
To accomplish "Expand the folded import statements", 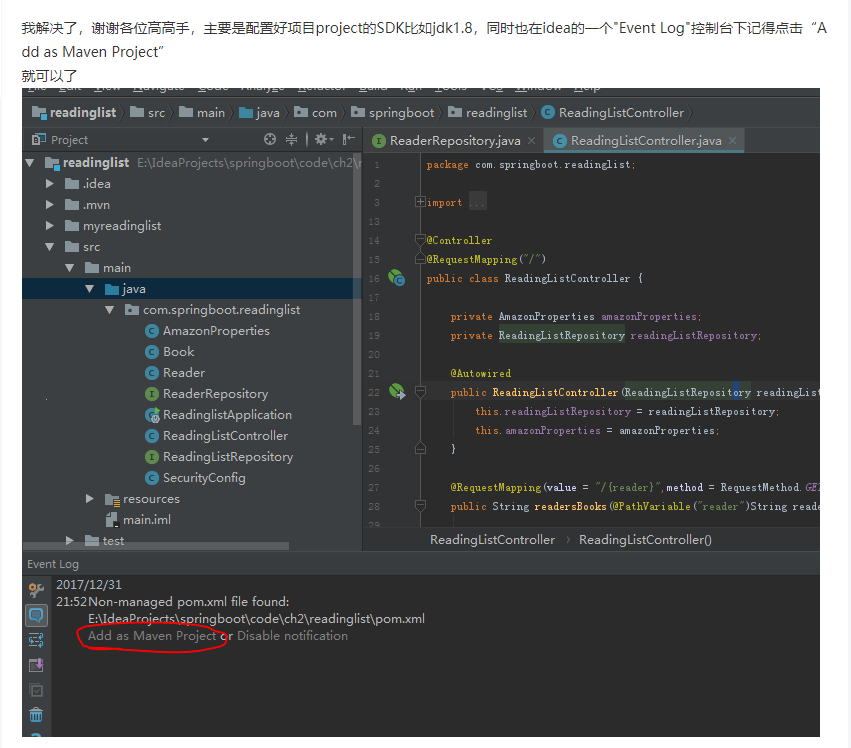I will pos(420,202).
